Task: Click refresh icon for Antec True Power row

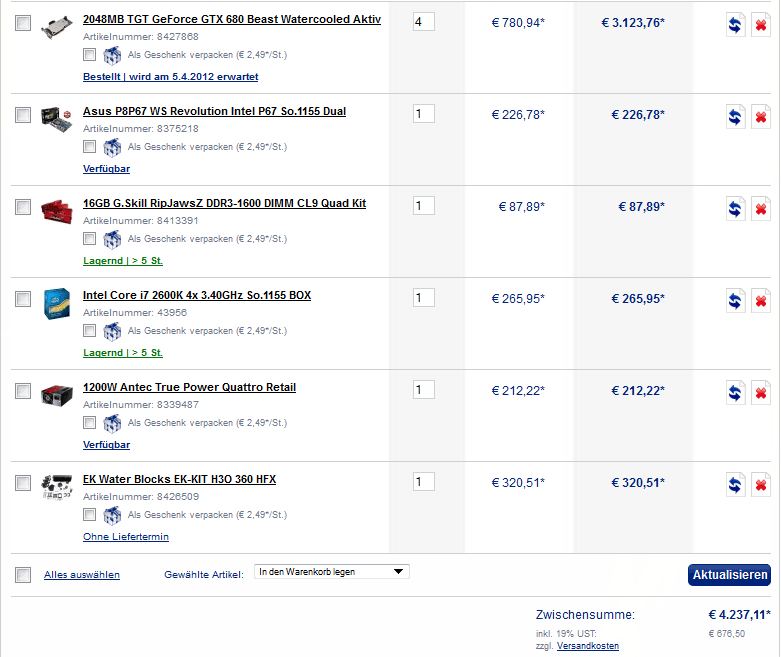Action: [735, 393]
